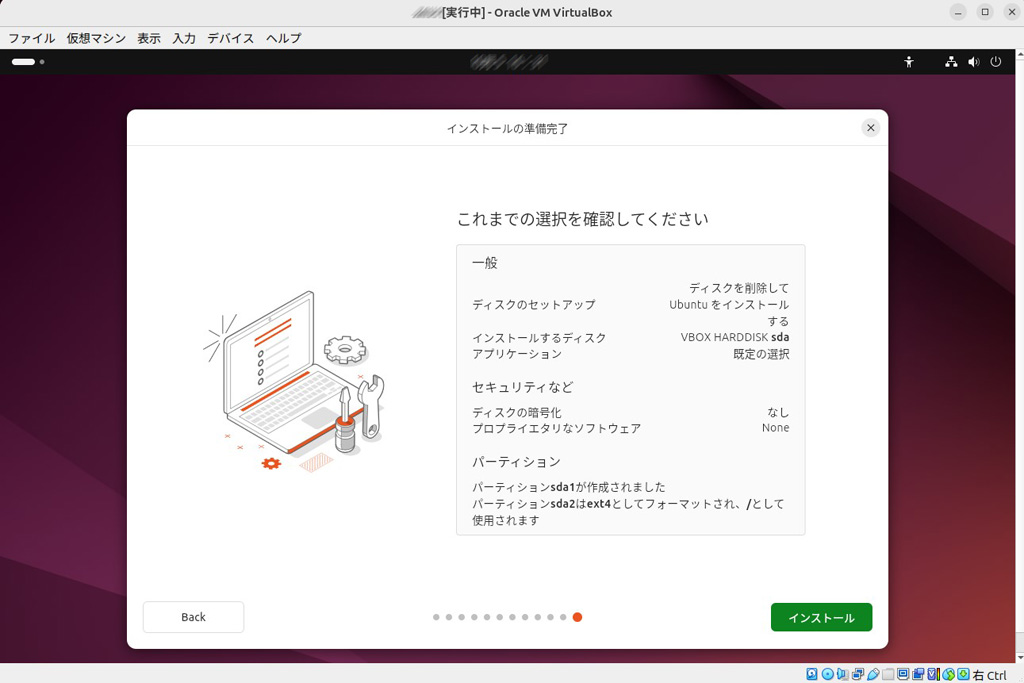Click the network adapter status icon
Viewport: 1024px width, 683px height.
[858, 674]
